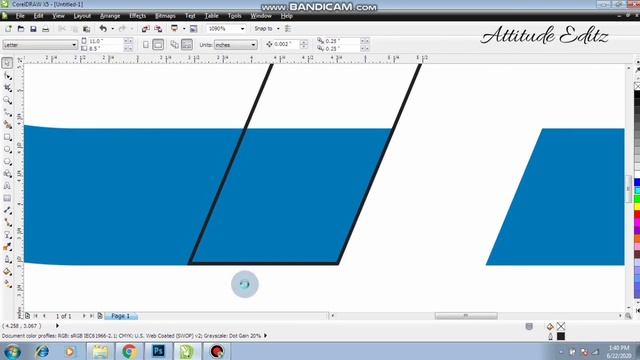Select the Rectangle tool

point(7,137)
